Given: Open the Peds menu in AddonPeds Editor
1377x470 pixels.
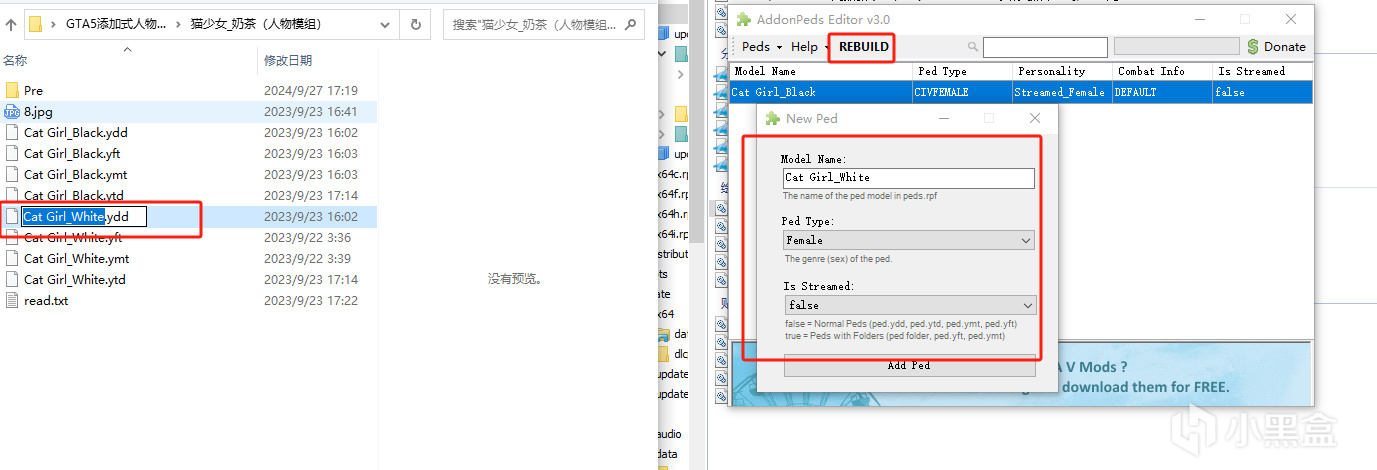Looking at the screenshot, I should [x=760, y=47].
